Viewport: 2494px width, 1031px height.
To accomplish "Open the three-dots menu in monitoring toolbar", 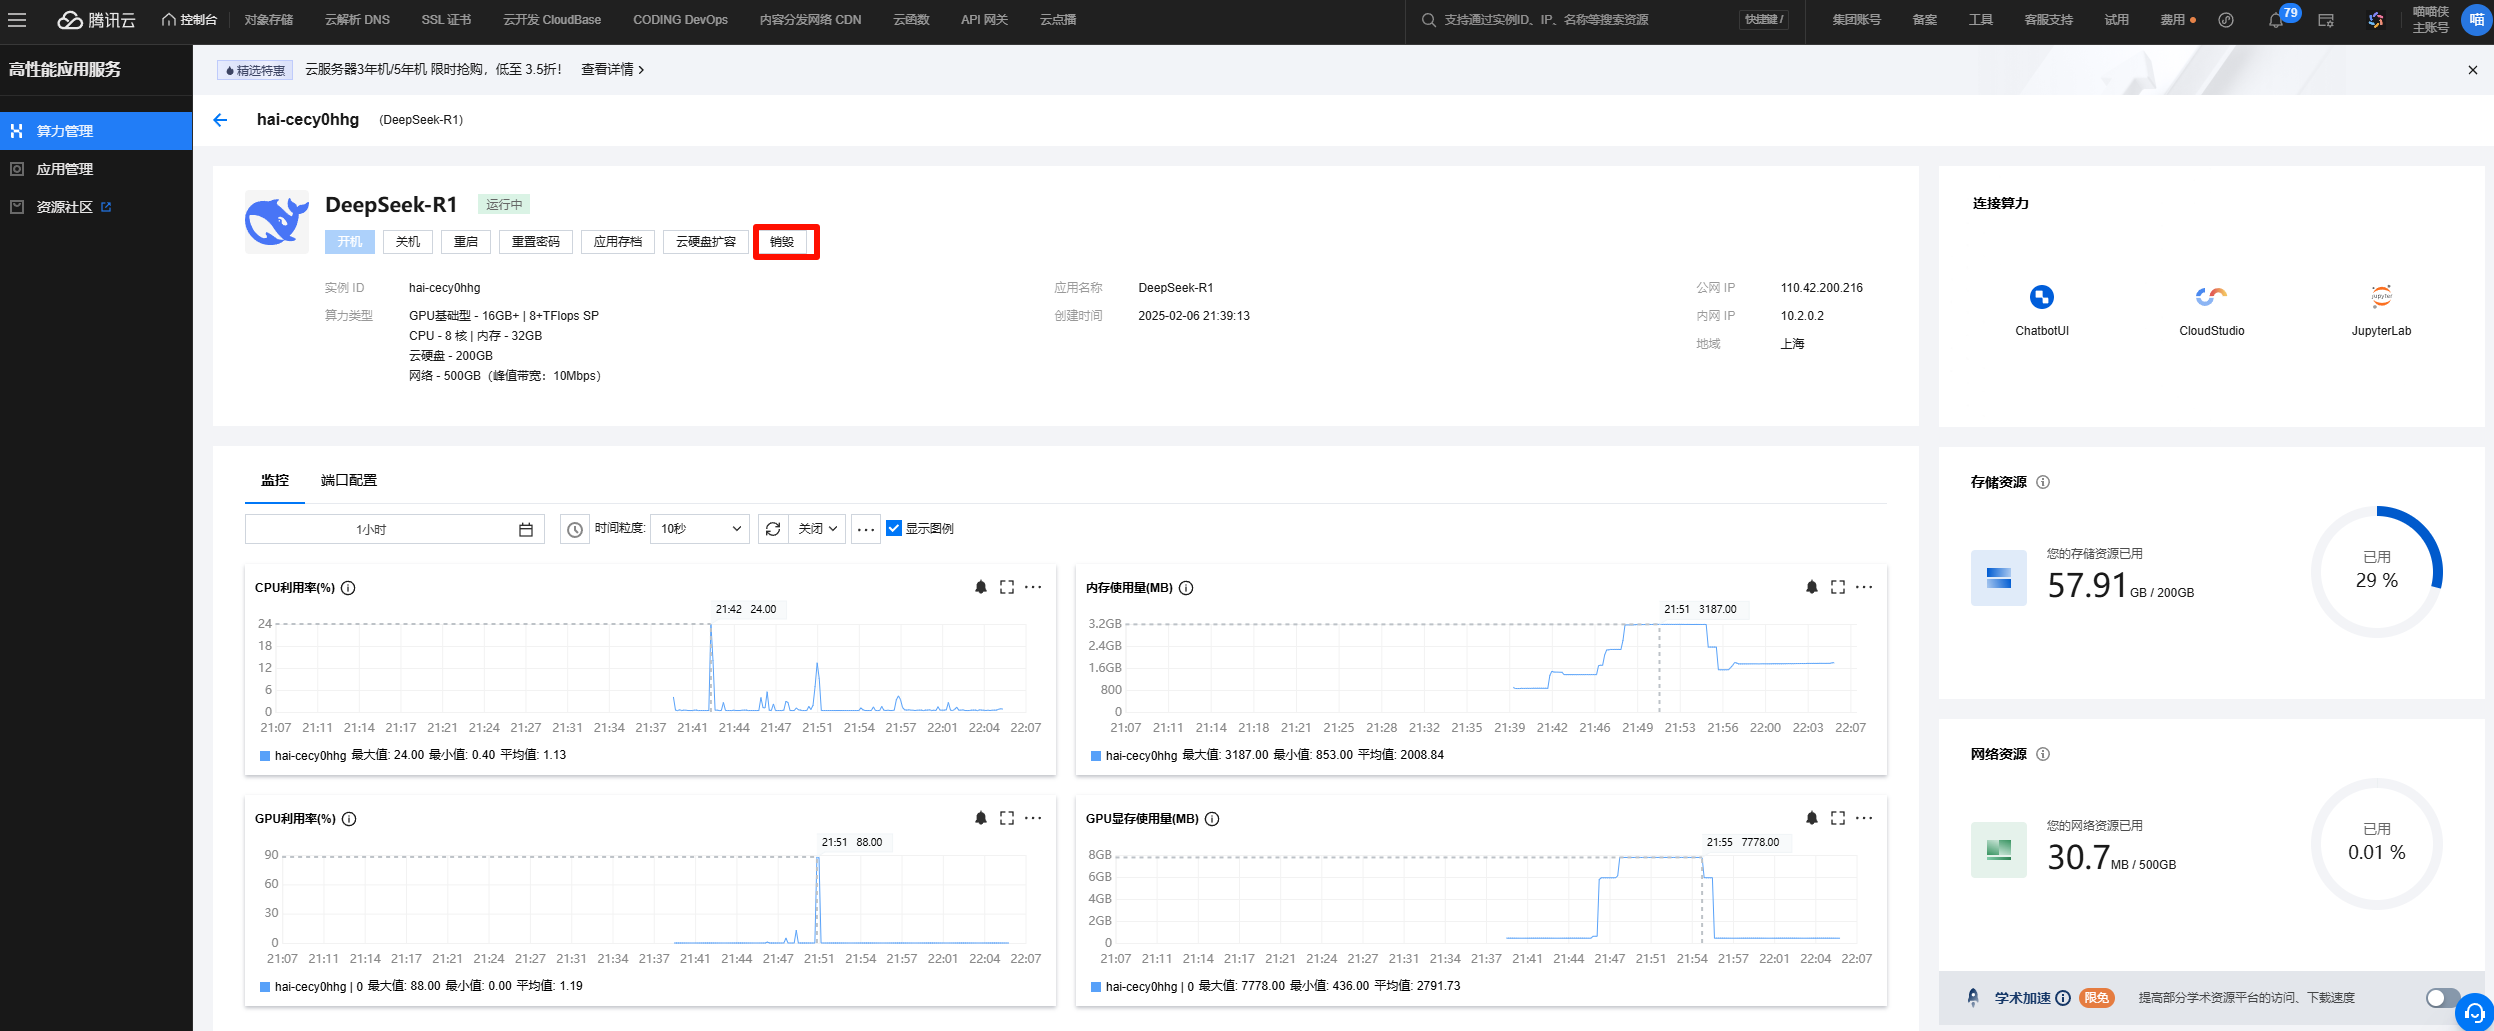I will click(866, 529).
